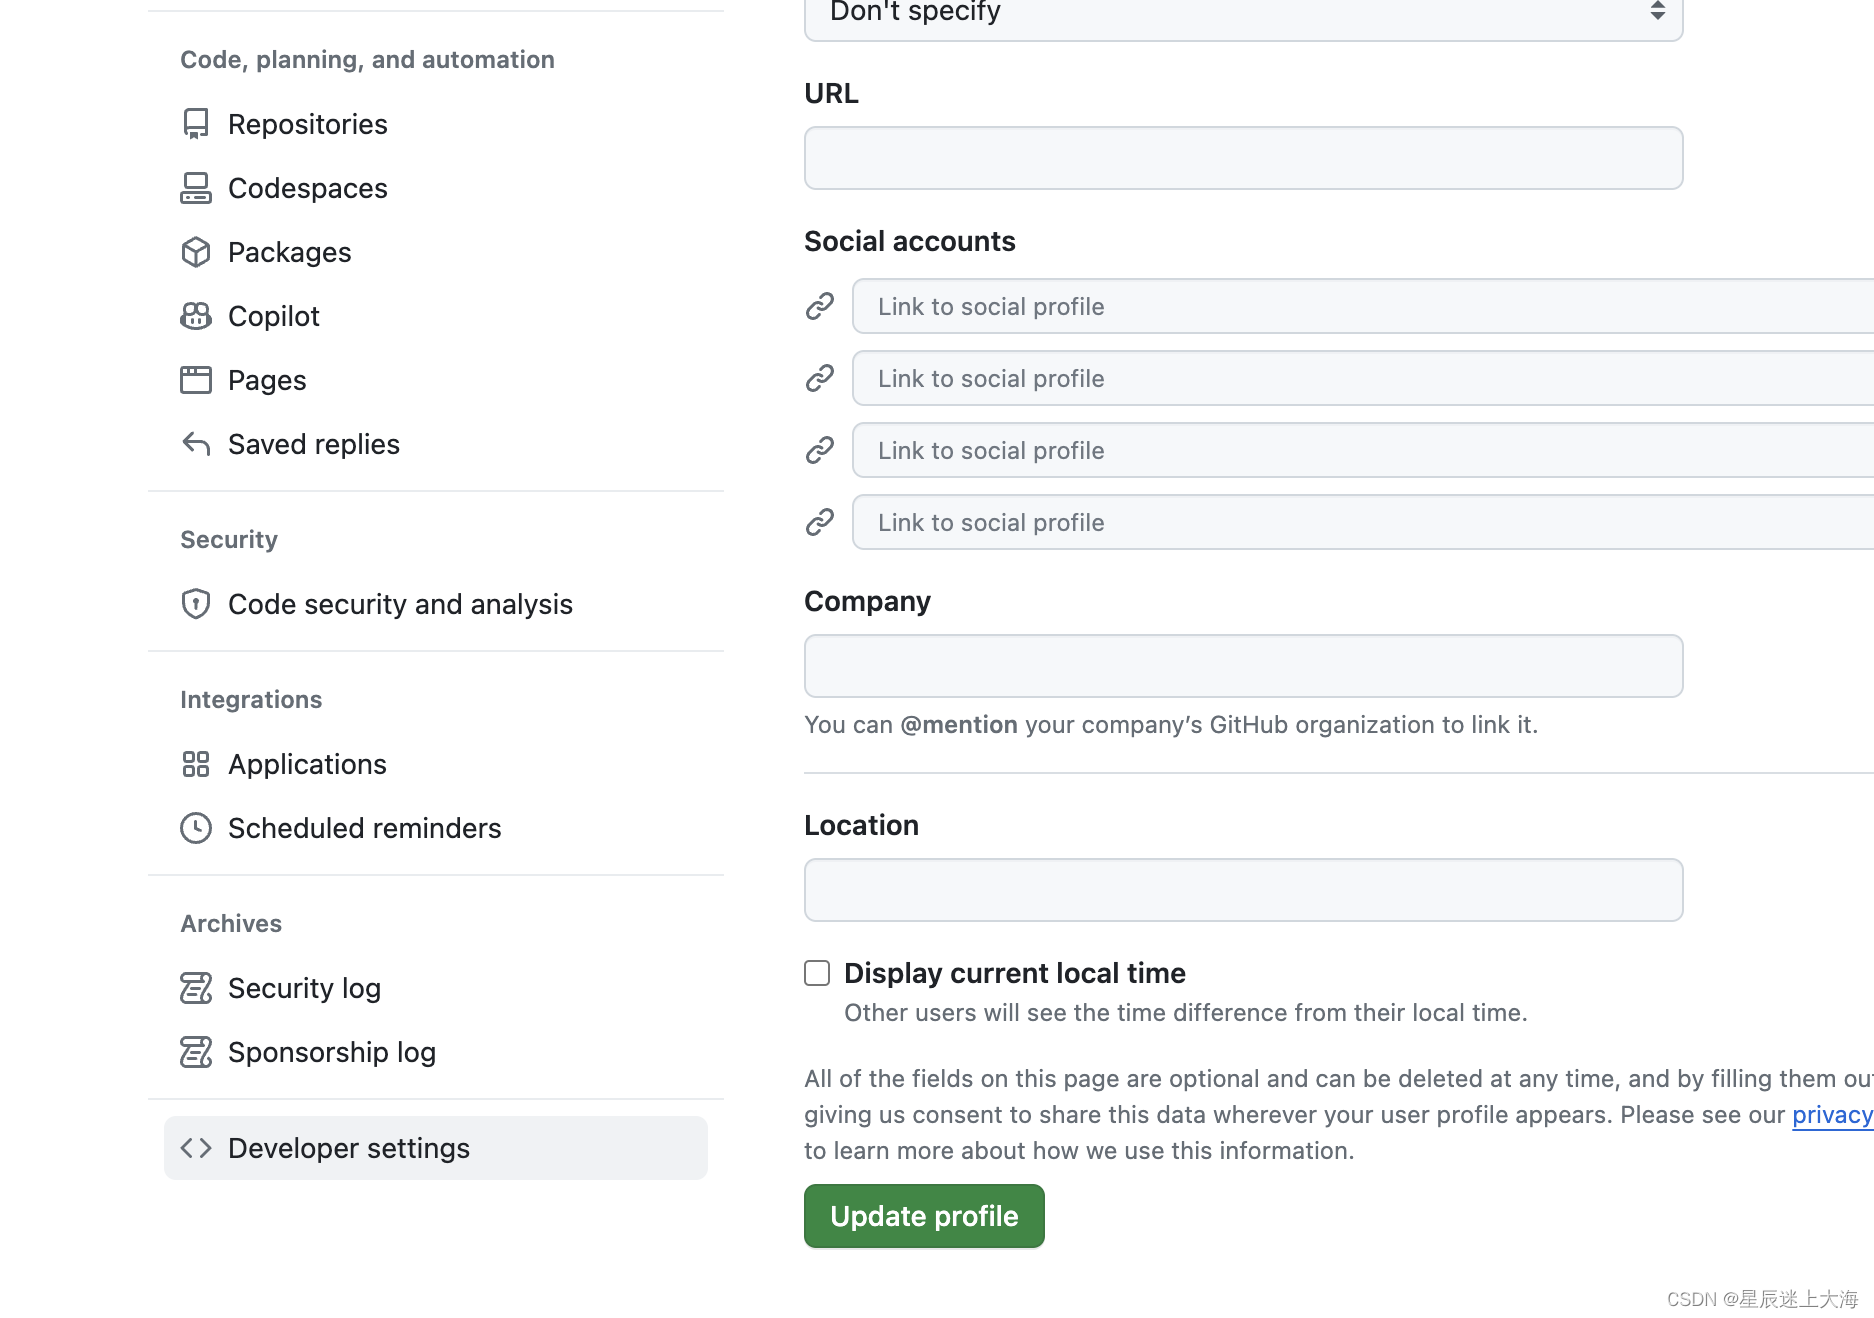Click the Scheduled reminders clock icon
Screen dimensions: 1874x1318
196,828
